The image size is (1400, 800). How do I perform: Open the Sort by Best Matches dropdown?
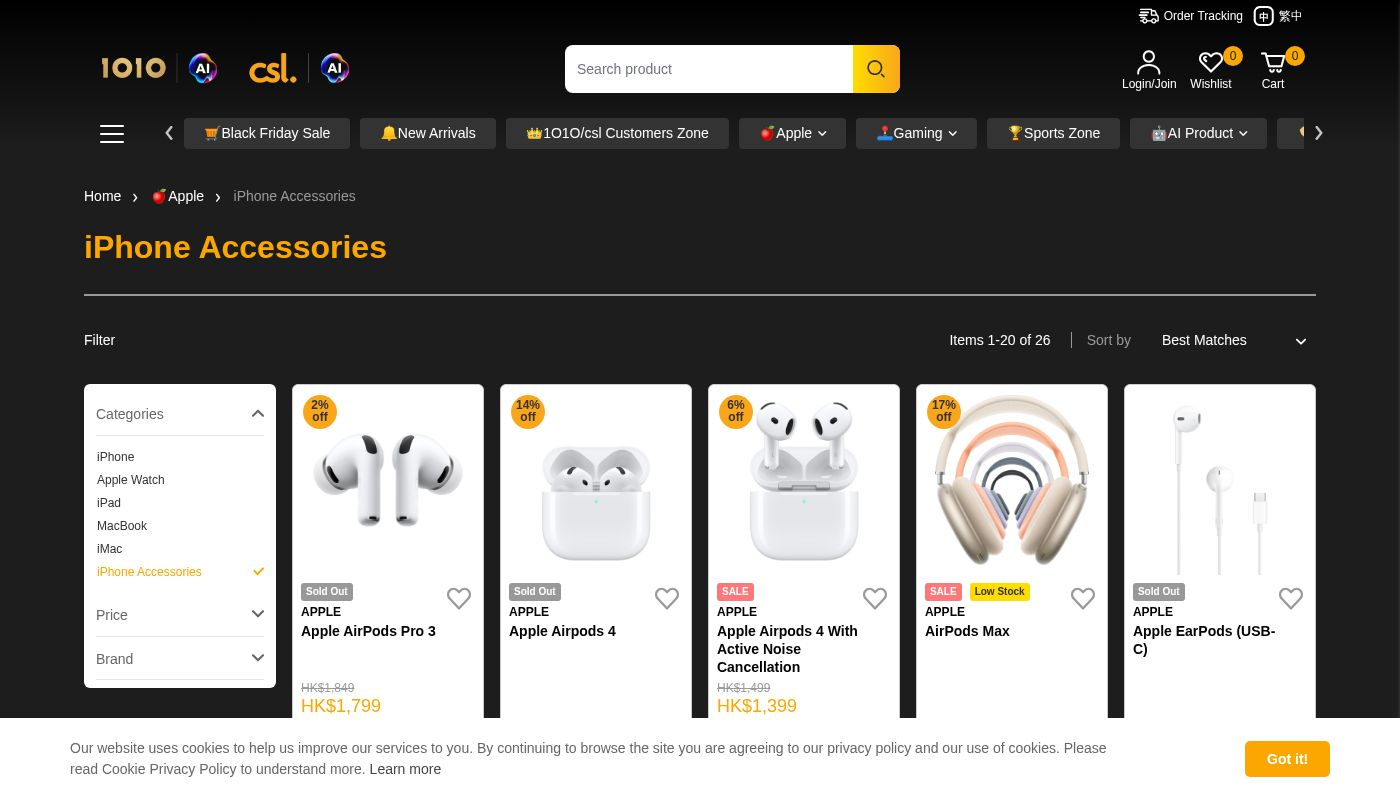tap(1233, 341)
